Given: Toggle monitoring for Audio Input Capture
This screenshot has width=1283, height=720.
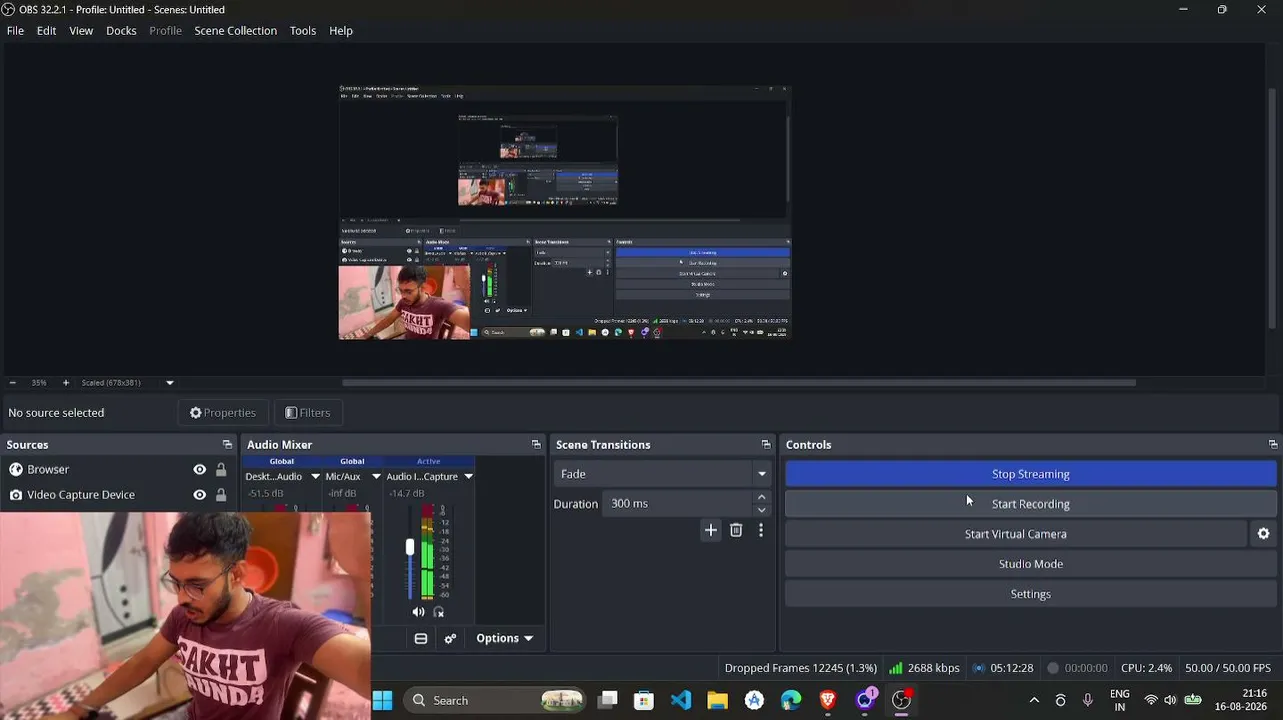Looking at the screenshot, I should [x=438, y=612].
